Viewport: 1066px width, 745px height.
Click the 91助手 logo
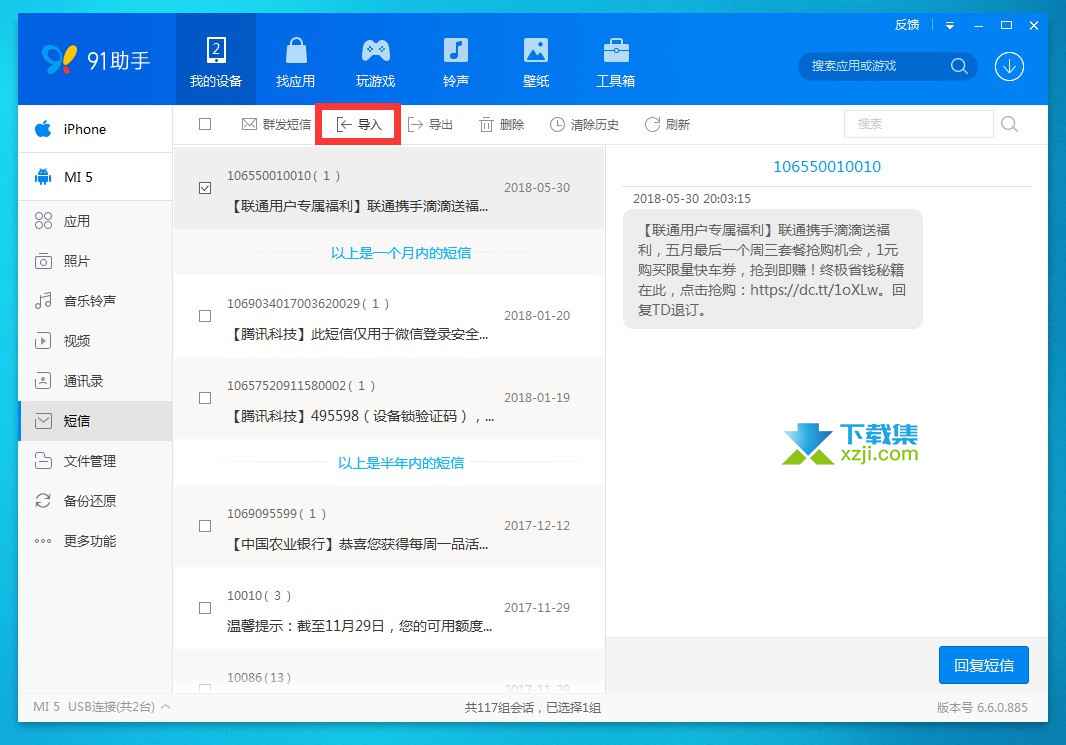96,60
